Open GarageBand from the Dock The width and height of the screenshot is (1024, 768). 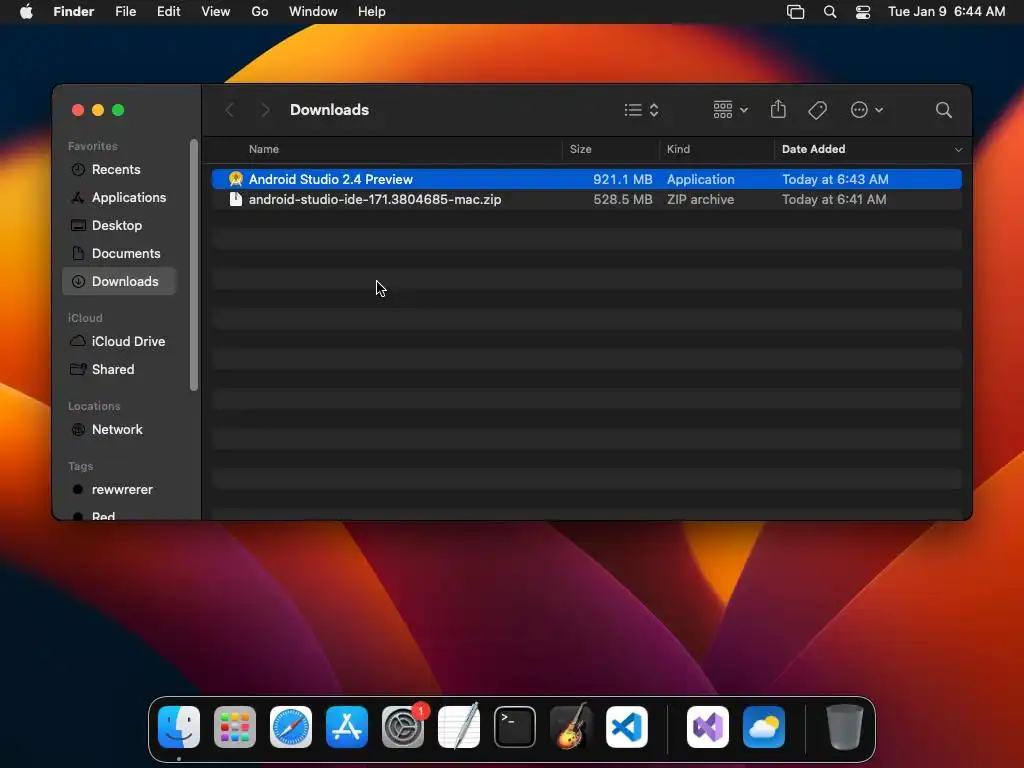click(571, 727)
